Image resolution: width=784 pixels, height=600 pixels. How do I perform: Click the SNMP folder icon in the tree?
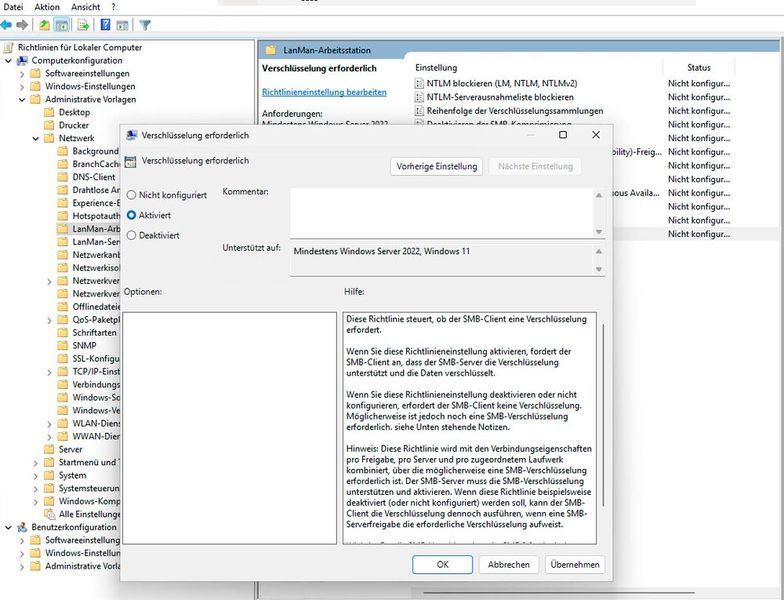(x=62, y=346)
